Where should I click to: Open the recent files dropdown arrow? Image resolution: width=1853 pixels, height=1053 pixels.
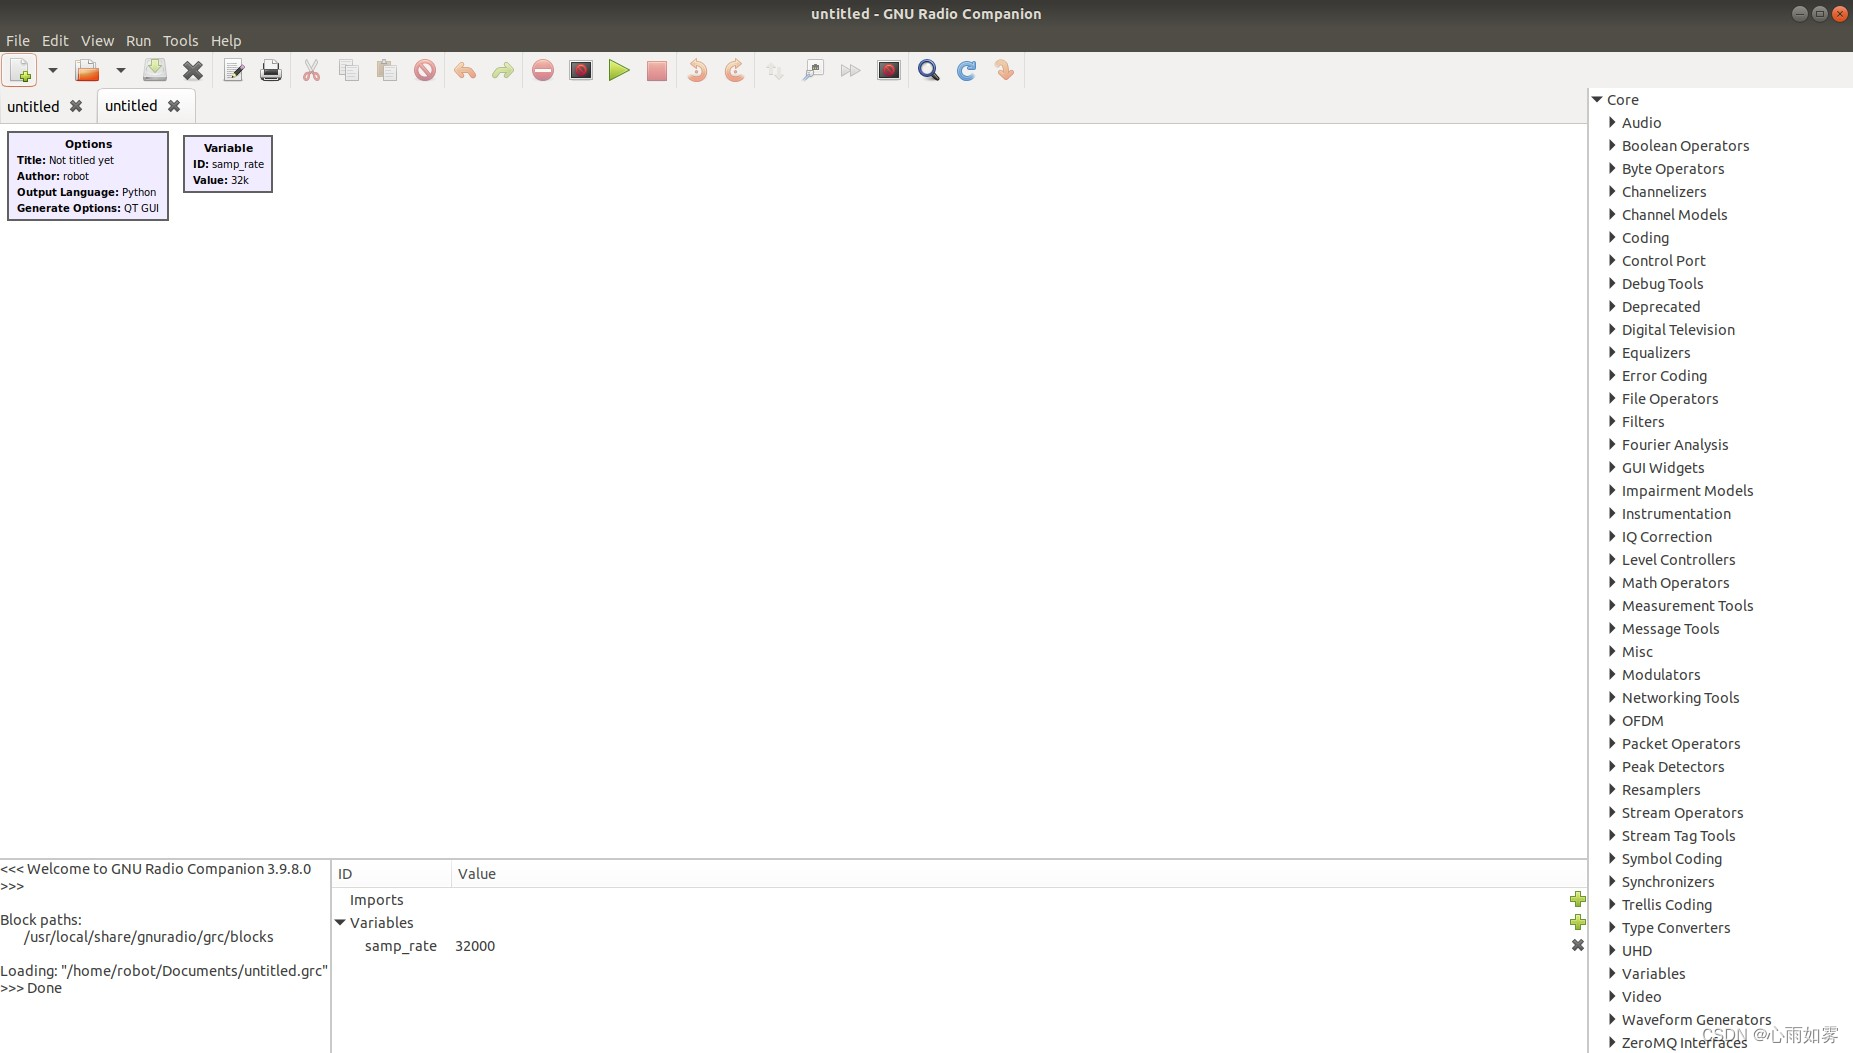[121, 70]
